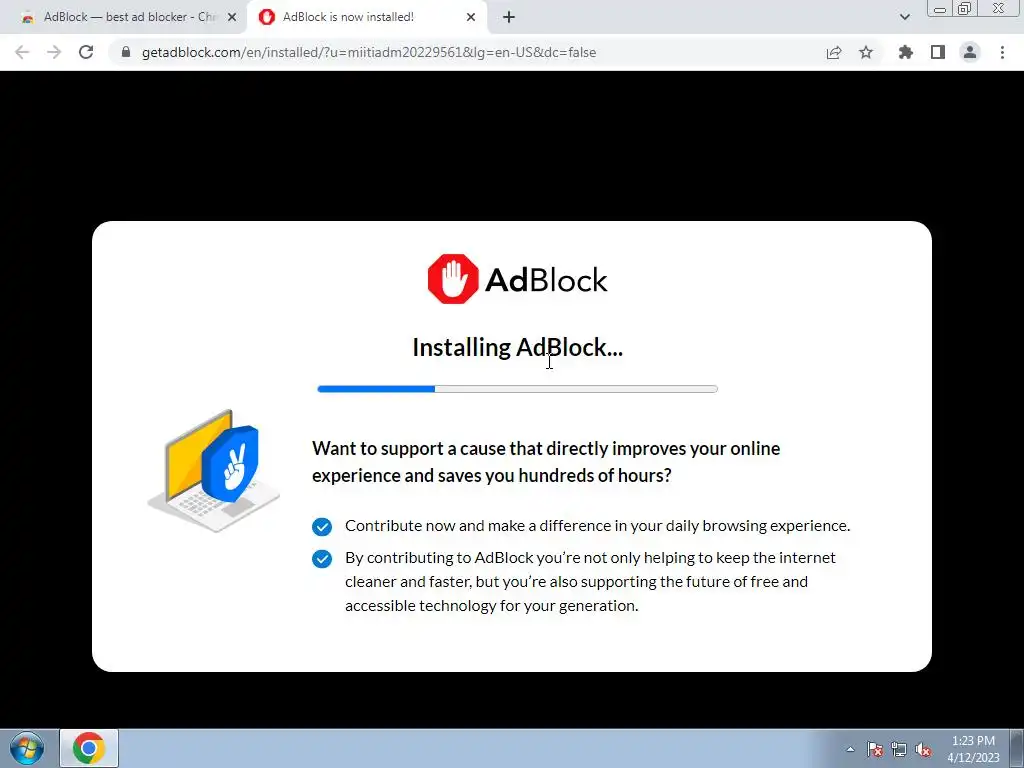Viewport: 1024px width, 768px height.
Task: Show hidden system tray icons
Action: 850,749
